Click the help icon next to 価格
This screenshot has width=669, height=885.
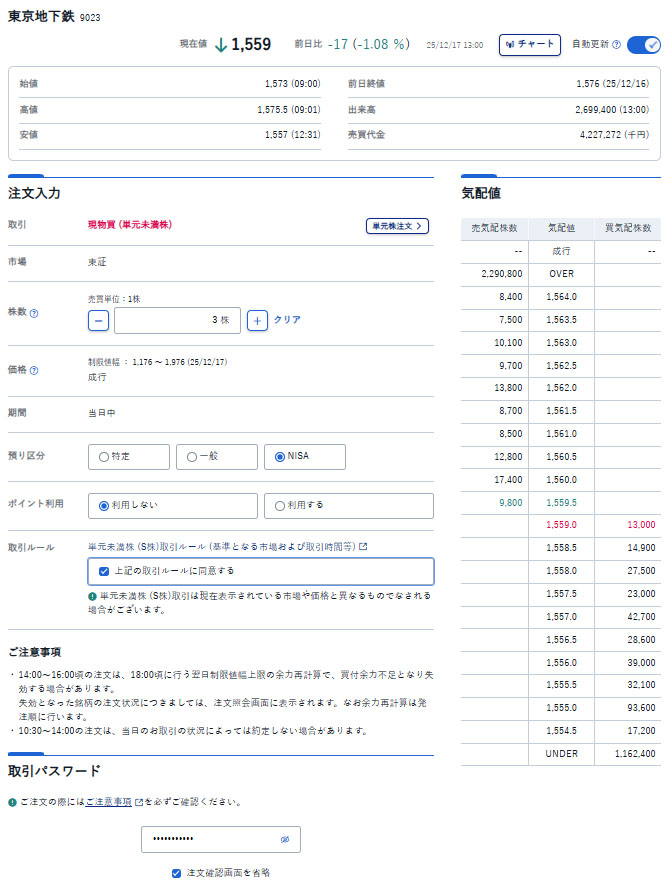[x=34, y=370]
